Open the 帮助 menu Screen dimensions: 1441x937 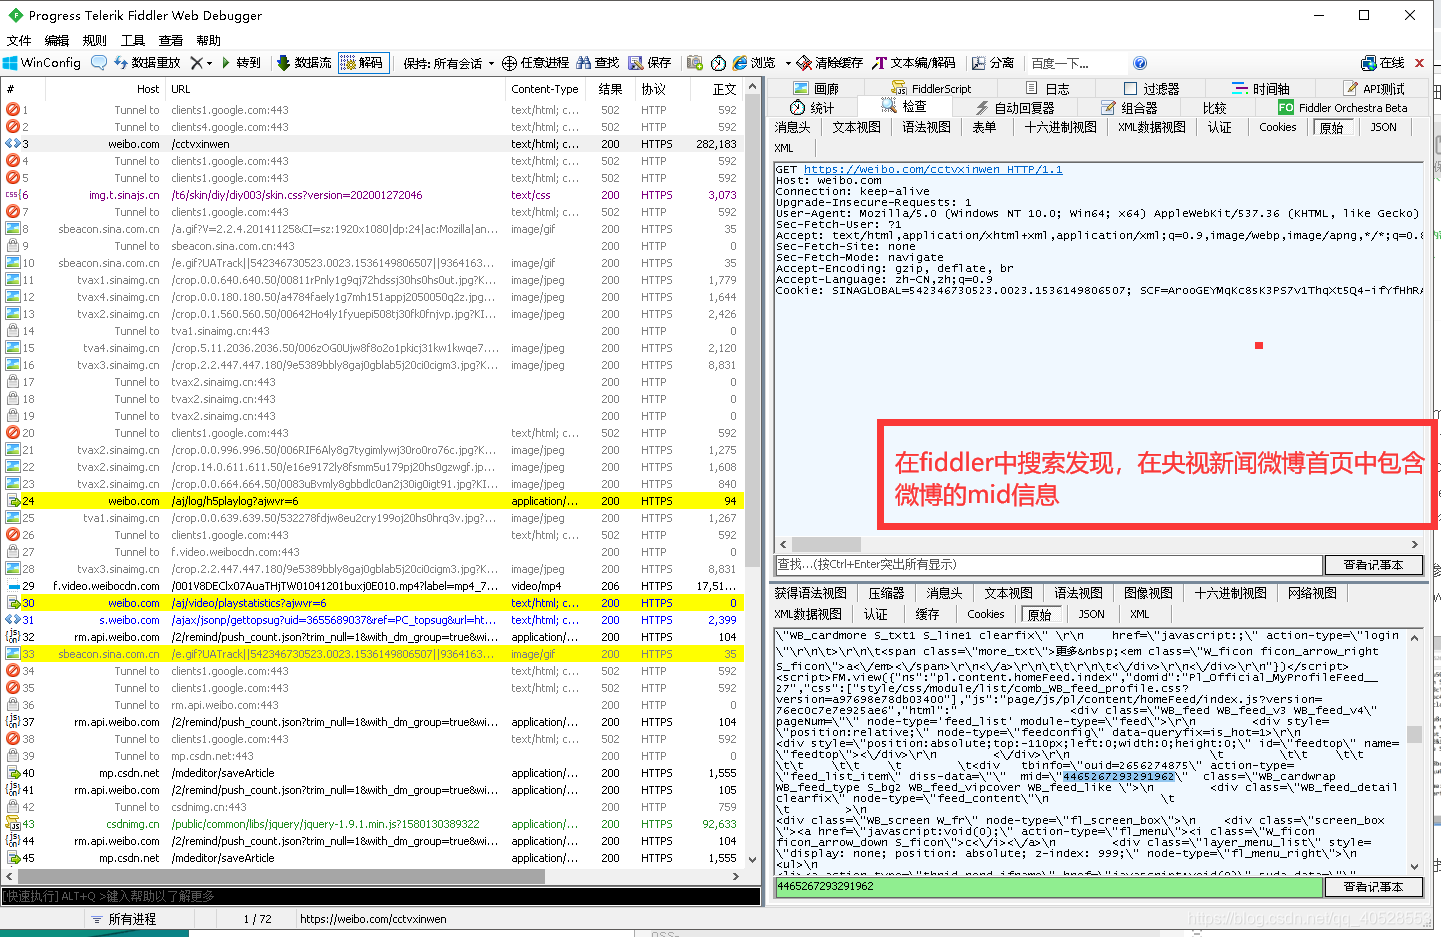(209, 40)
